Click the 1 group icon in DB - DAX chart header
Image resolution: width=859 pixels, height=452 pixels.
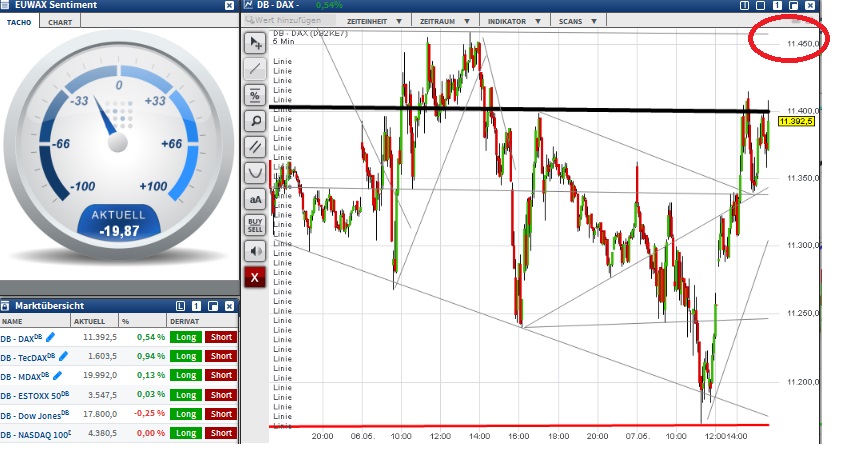[777, 5]
